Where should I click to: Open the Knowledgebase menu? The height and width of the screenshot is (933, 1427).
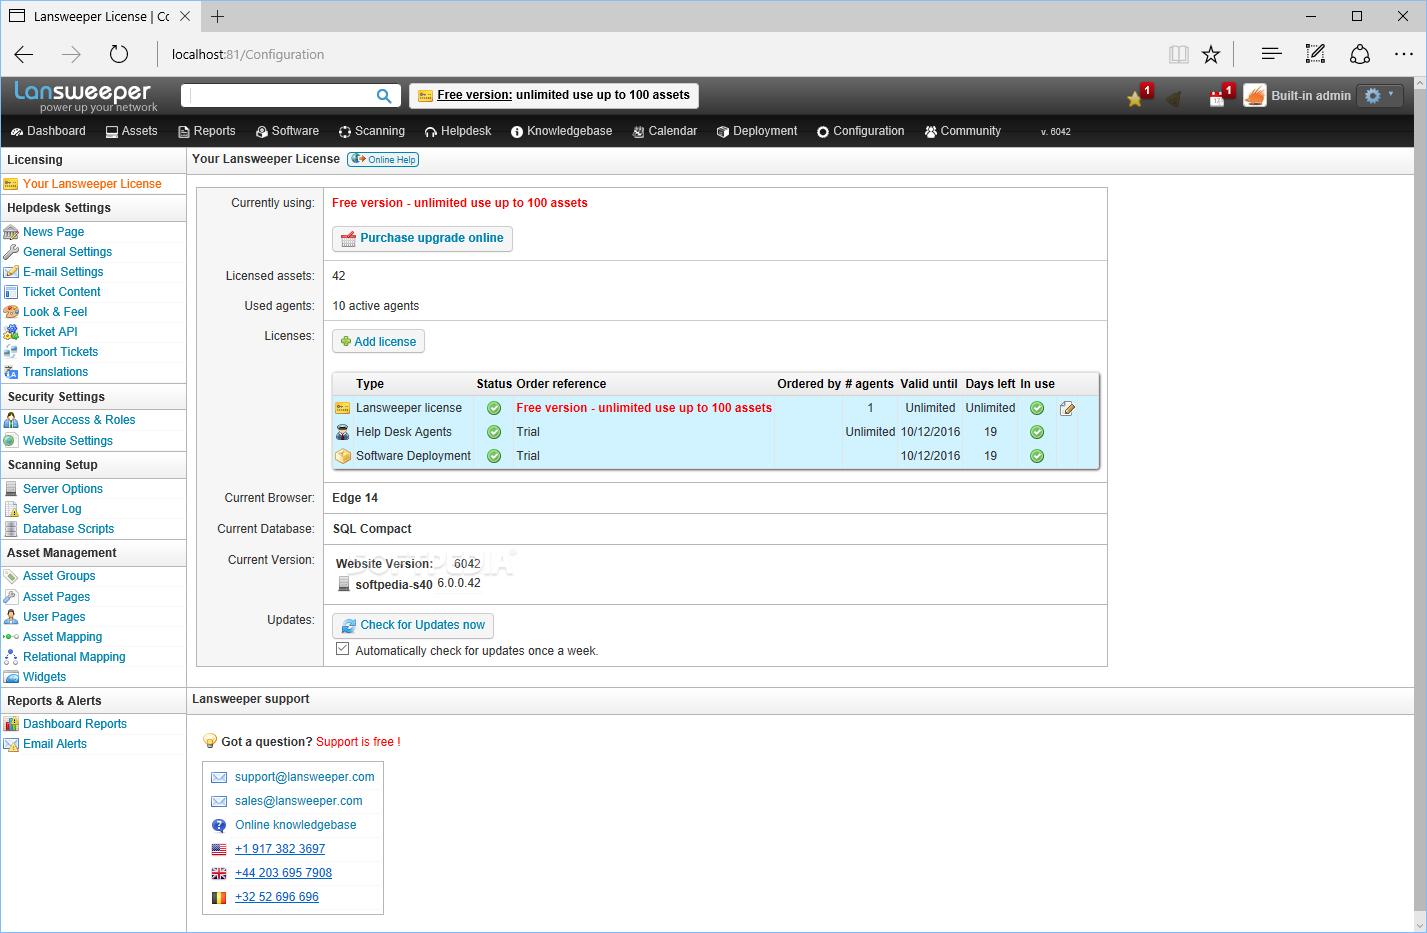pos(561,131)
